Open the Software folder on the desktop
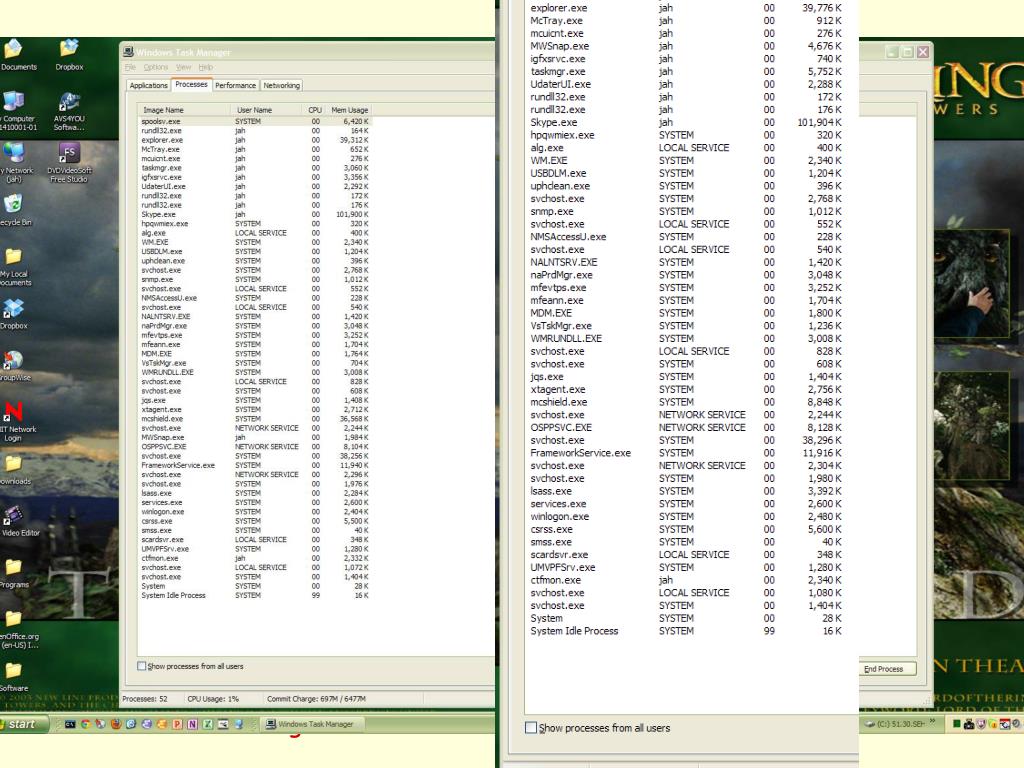The image size is (1024, 768). [x=14, y=677]
